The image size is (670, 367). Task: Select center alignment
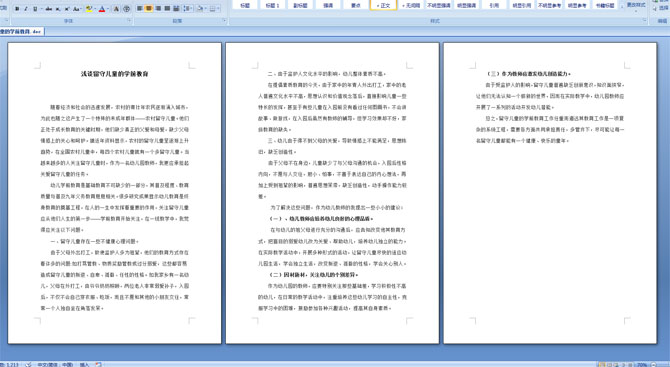pos(149,9)
